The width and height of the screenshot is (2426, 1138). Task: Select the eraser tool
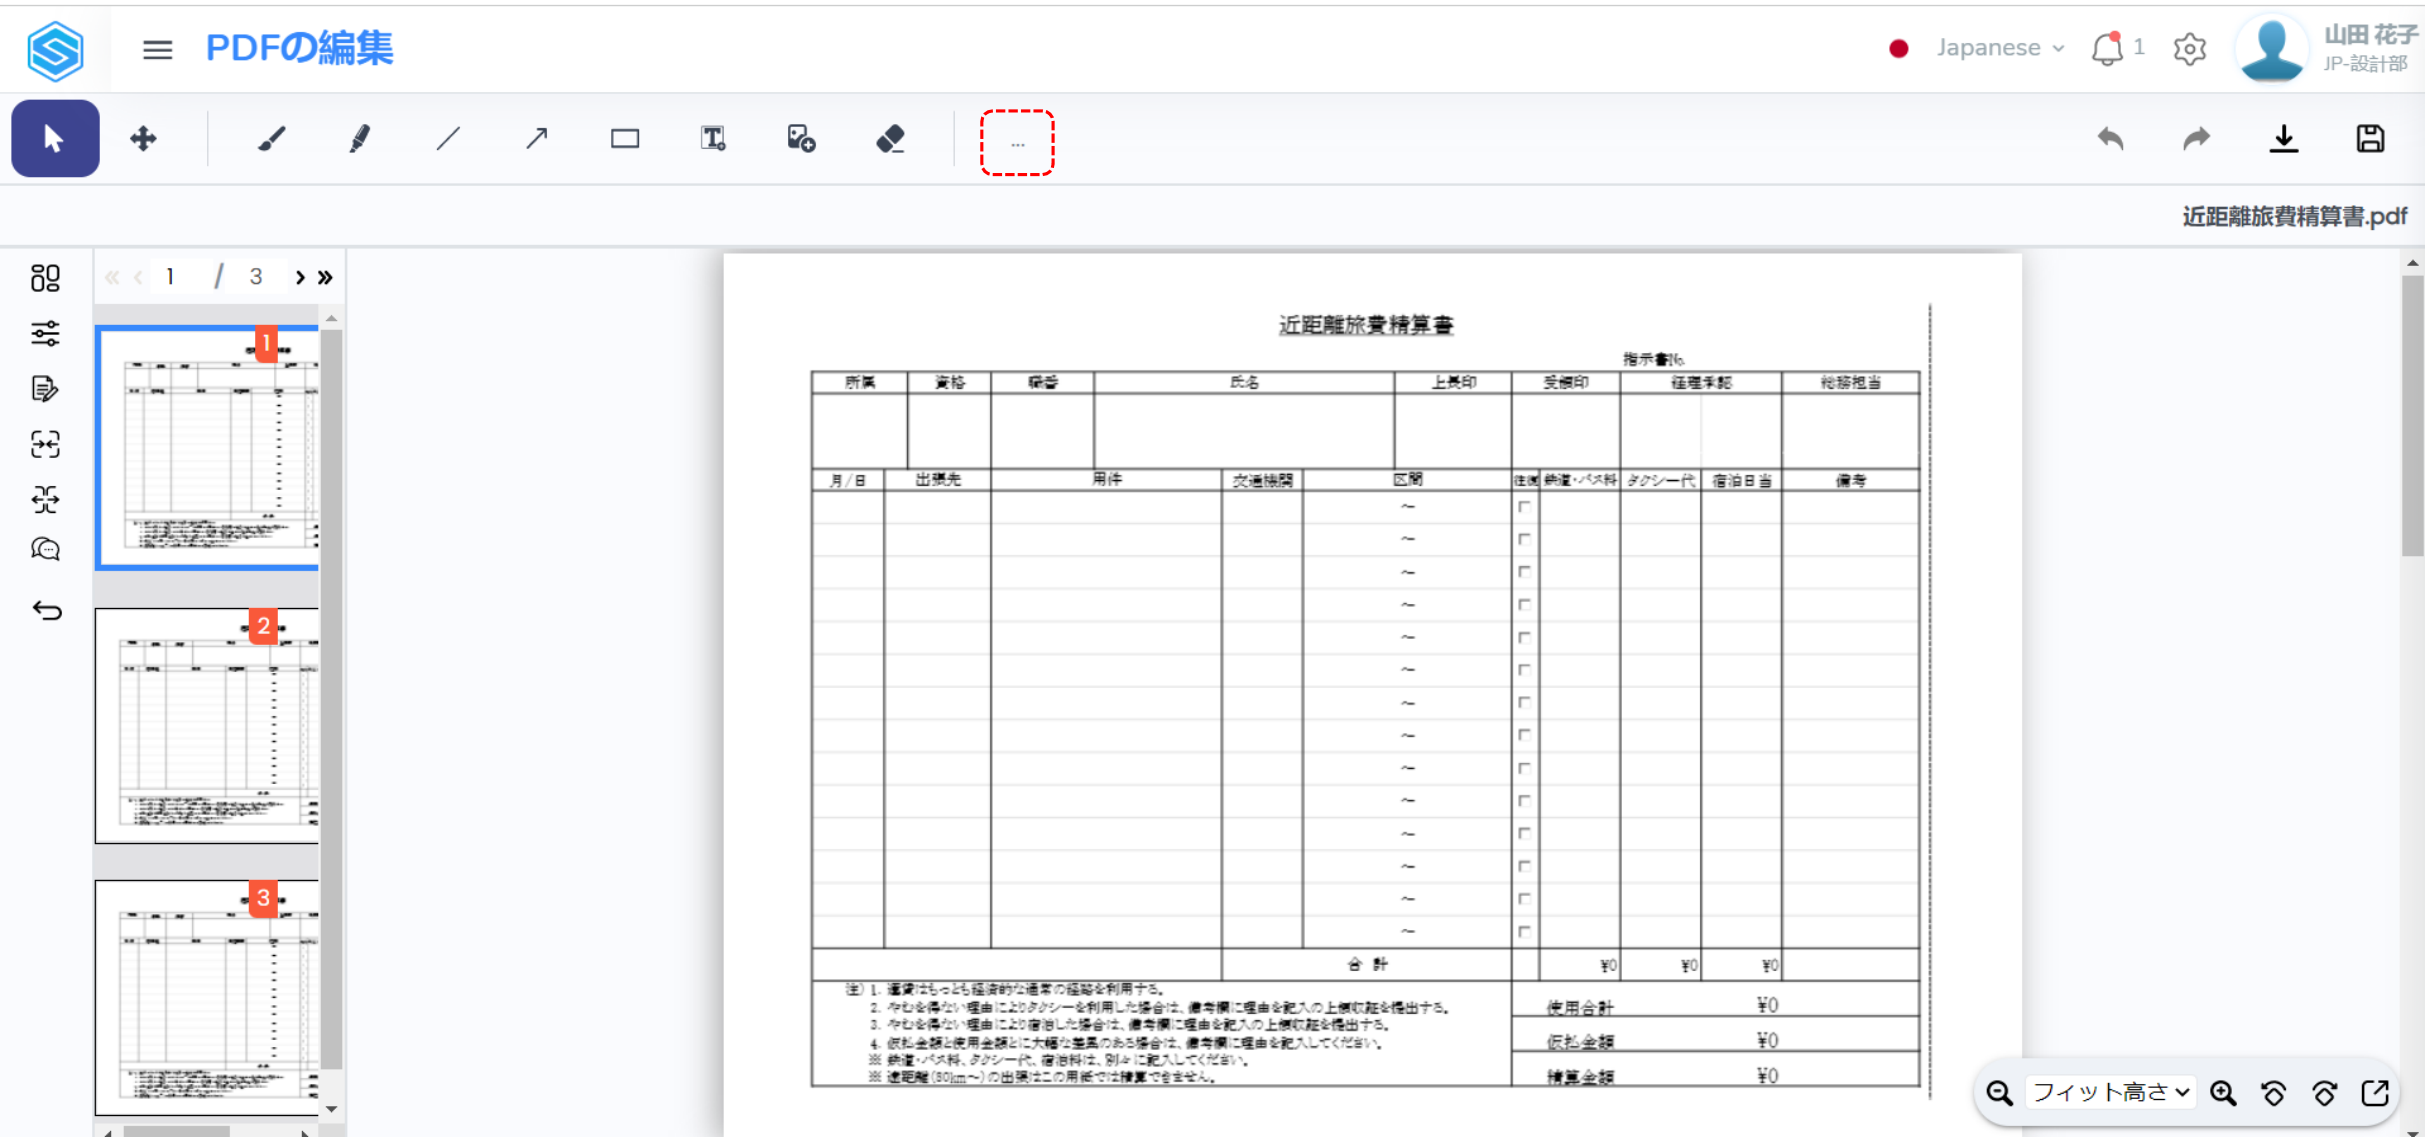point(890,139)
